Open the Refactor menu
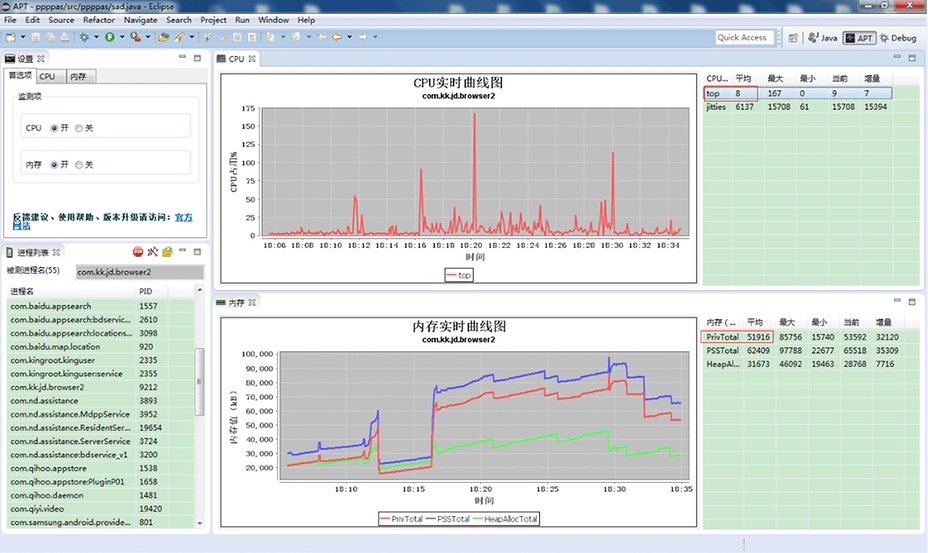The image size is (928, 553). [x=98, y=20]
